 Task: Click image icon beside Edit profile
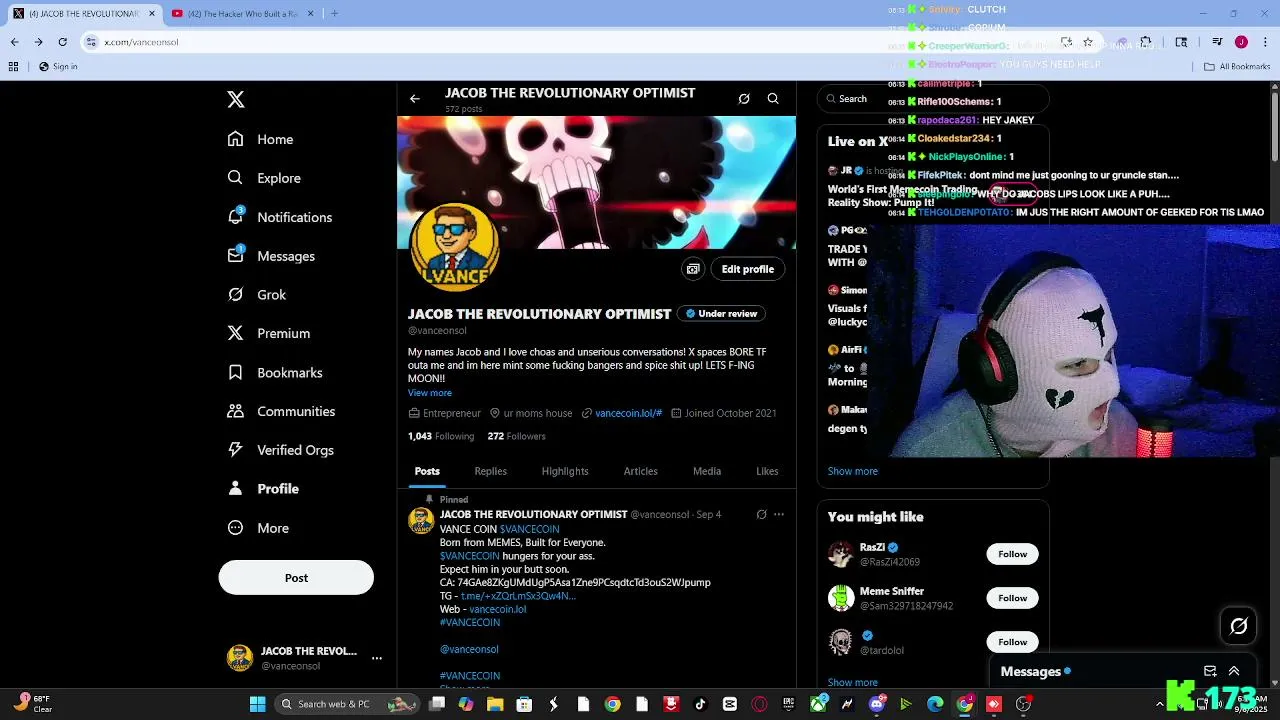[x=693, y=269]
